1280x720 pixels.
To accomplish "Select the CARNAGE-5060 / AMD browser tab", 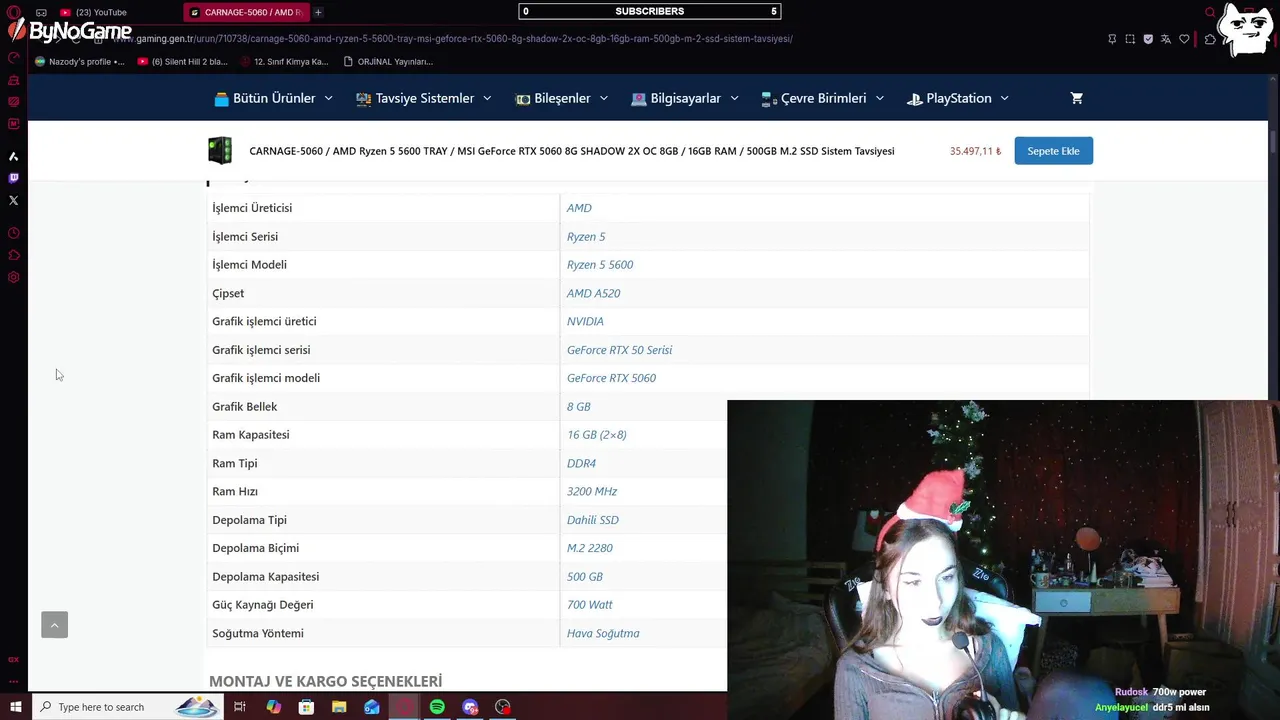I will click(x=246, y=12).
